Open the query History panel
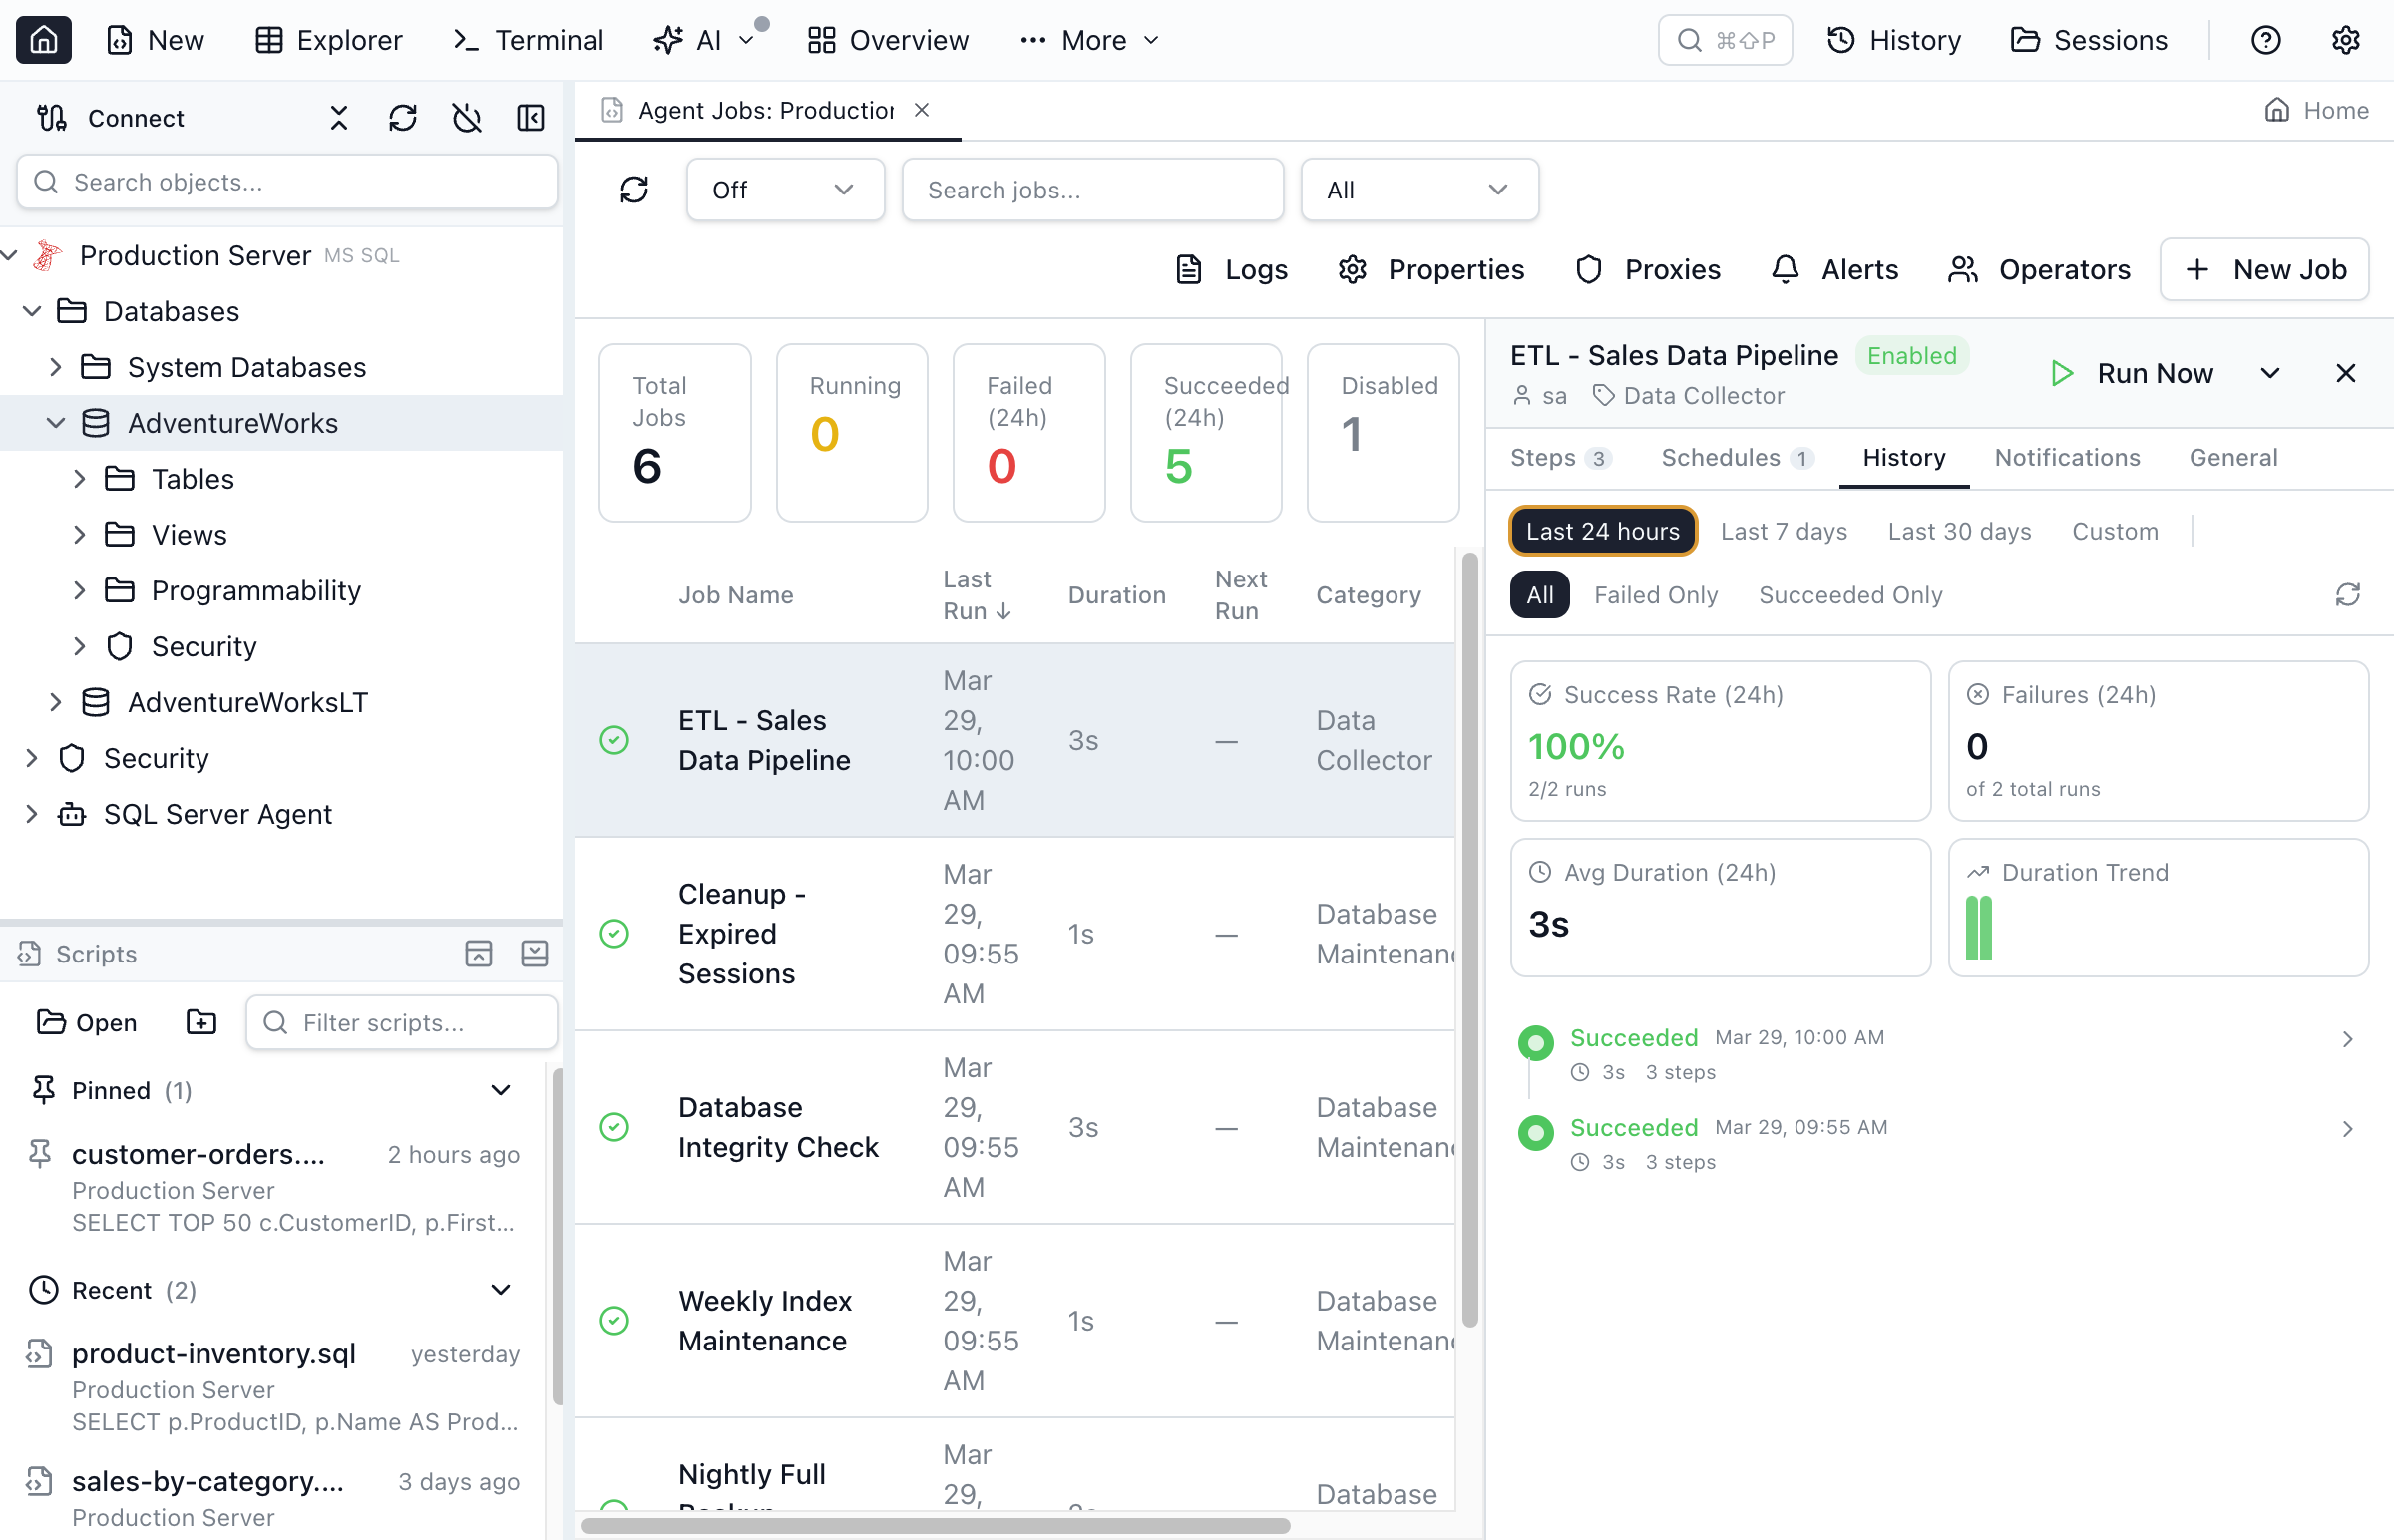 point(1893,40)
